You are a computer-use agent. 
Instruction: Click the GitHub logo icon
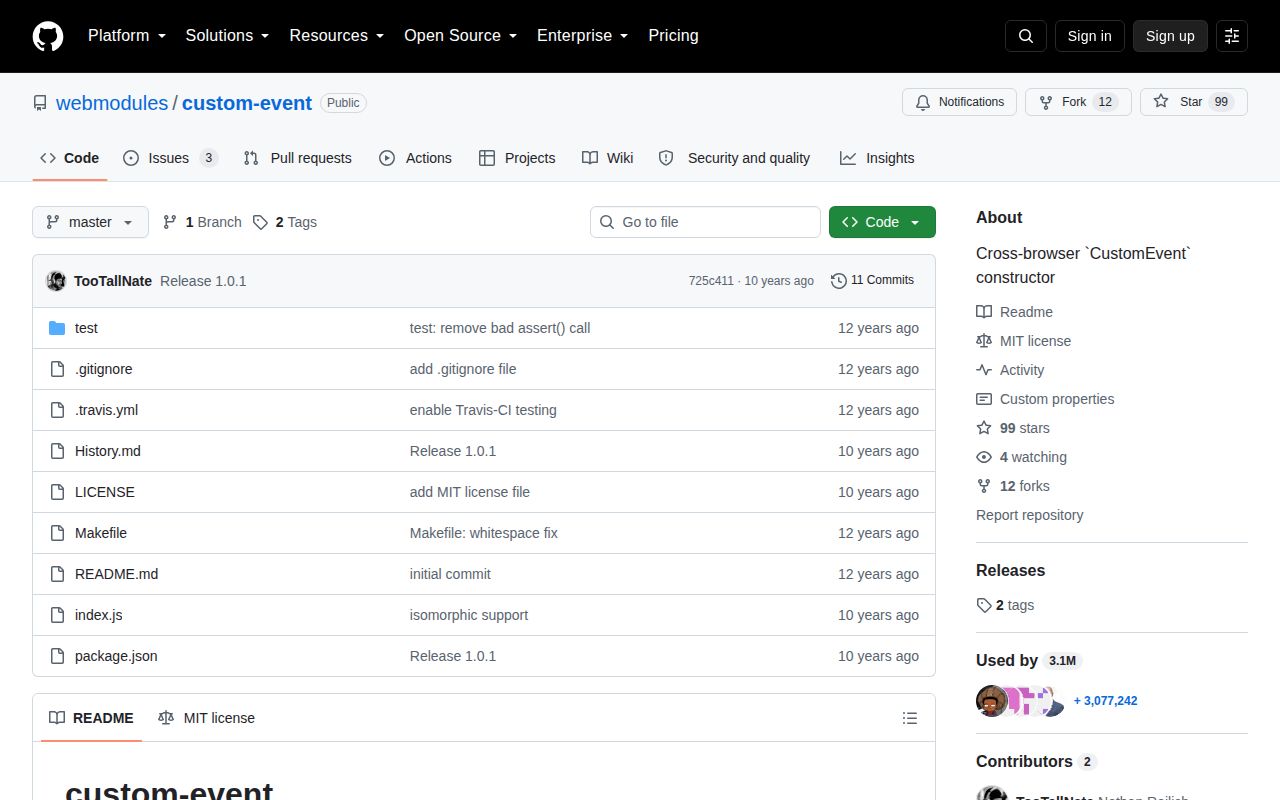tap(48, 36)
